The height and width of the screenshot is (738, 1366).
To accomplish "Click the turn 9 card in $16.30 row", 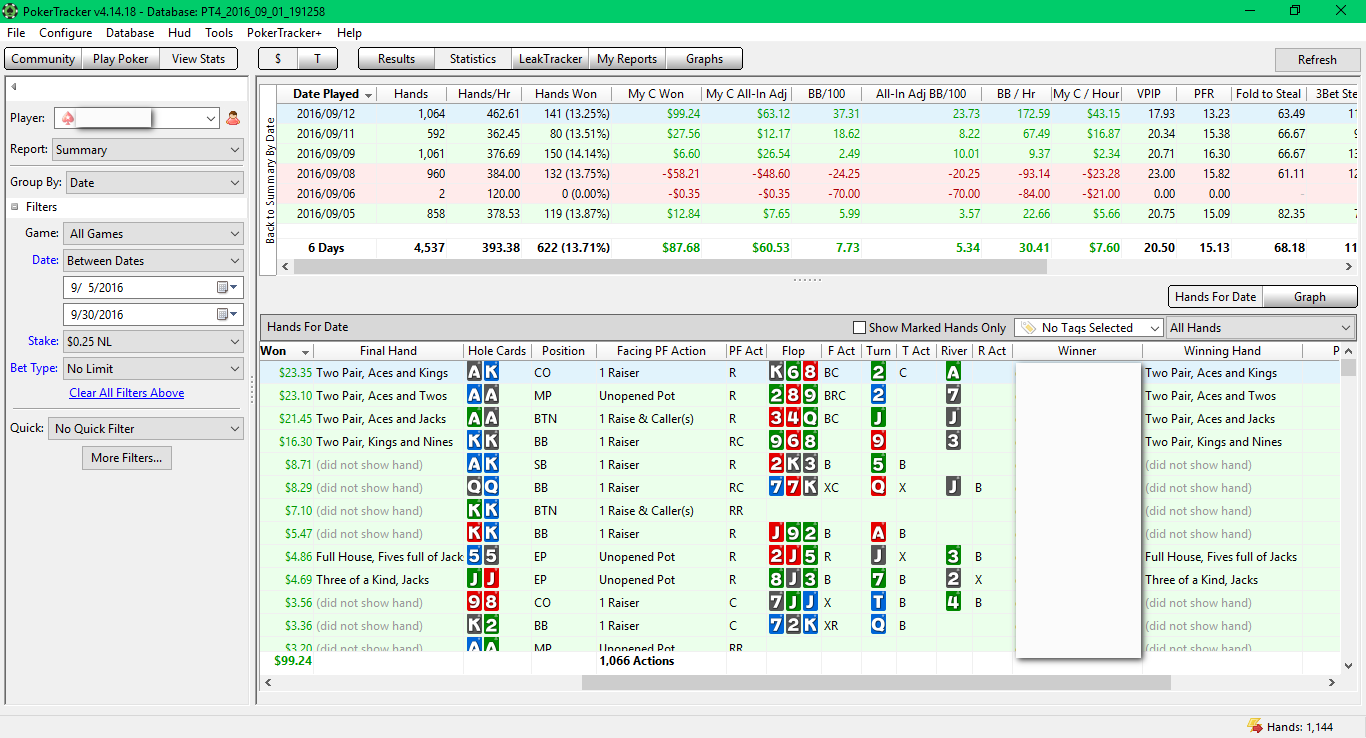I will pos(878,441).
